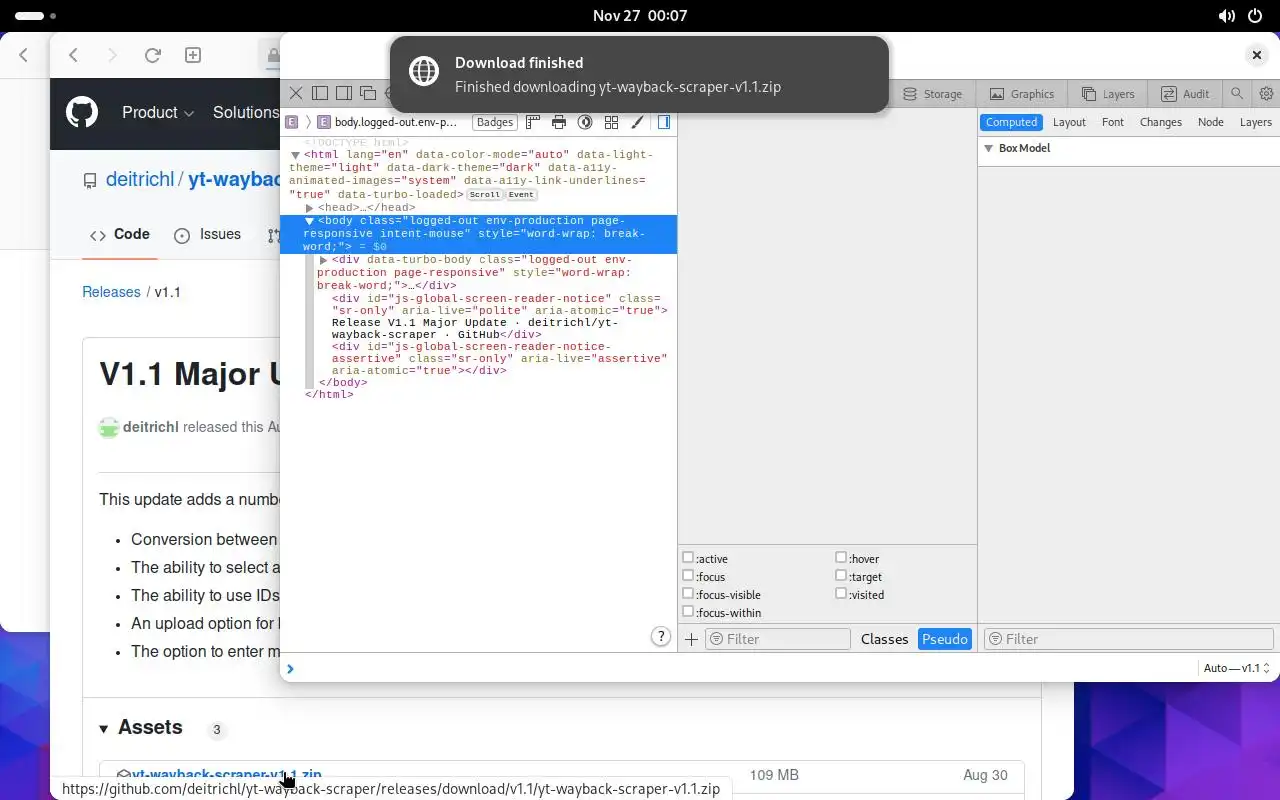Focus the styles Filter field
This screenshot has width=1280, height=800.
pyautogui.click(x=778, y=639)
